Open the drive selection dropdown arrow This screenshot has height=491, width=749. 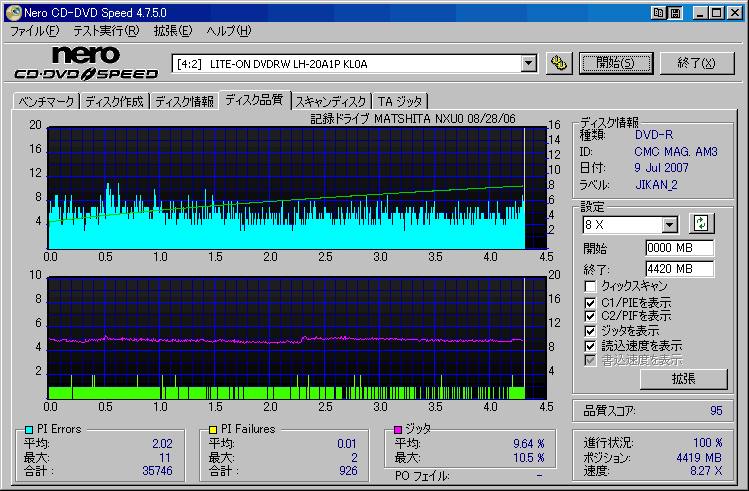[528, 63]
